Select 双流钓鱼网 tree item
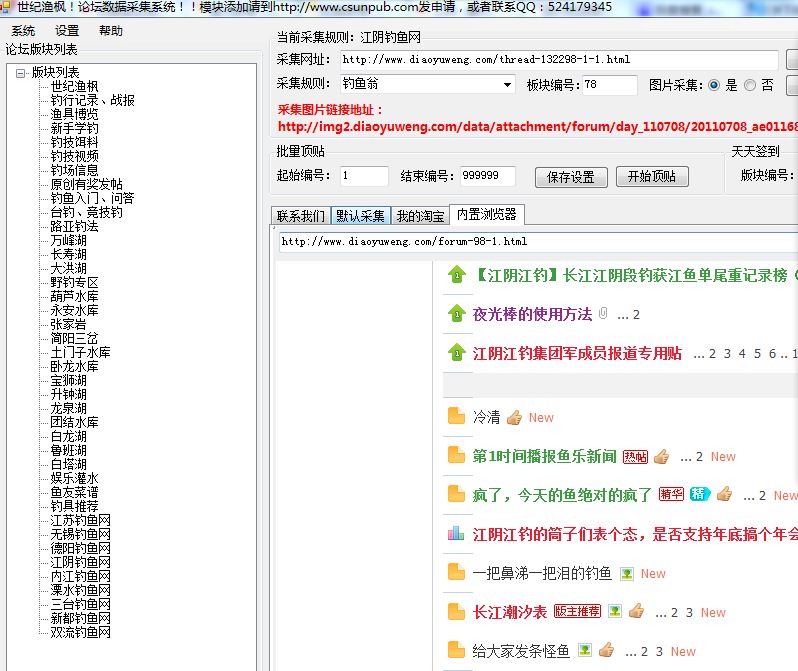 tap(80, 632)
